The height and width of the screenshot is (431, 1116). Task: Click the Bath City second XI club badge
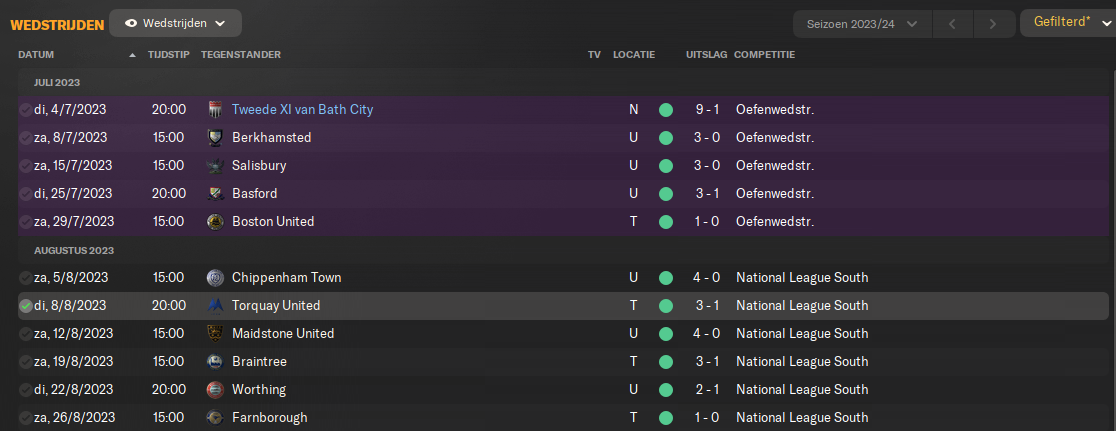(215, 110)
